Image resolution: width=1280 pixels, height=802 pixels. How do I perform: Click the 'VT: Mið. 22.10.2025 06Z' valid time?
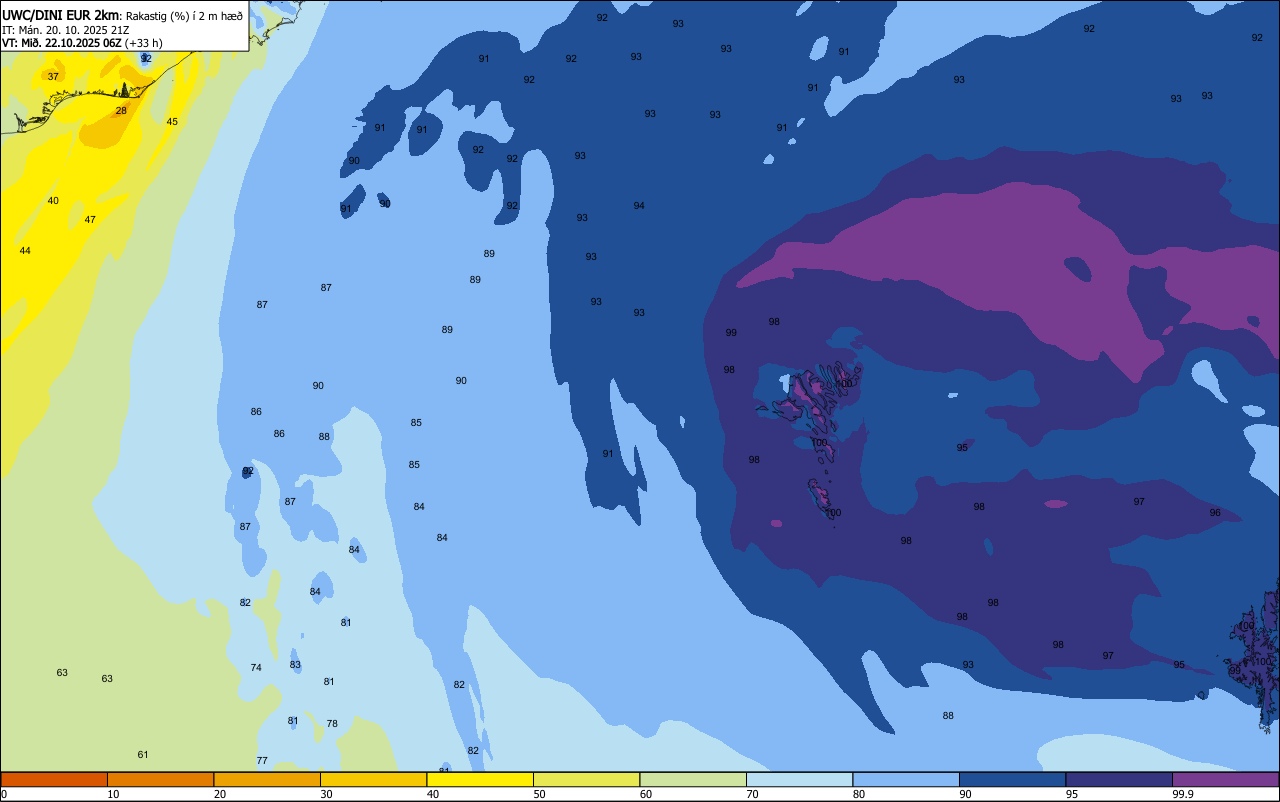[x=62, y=43]
